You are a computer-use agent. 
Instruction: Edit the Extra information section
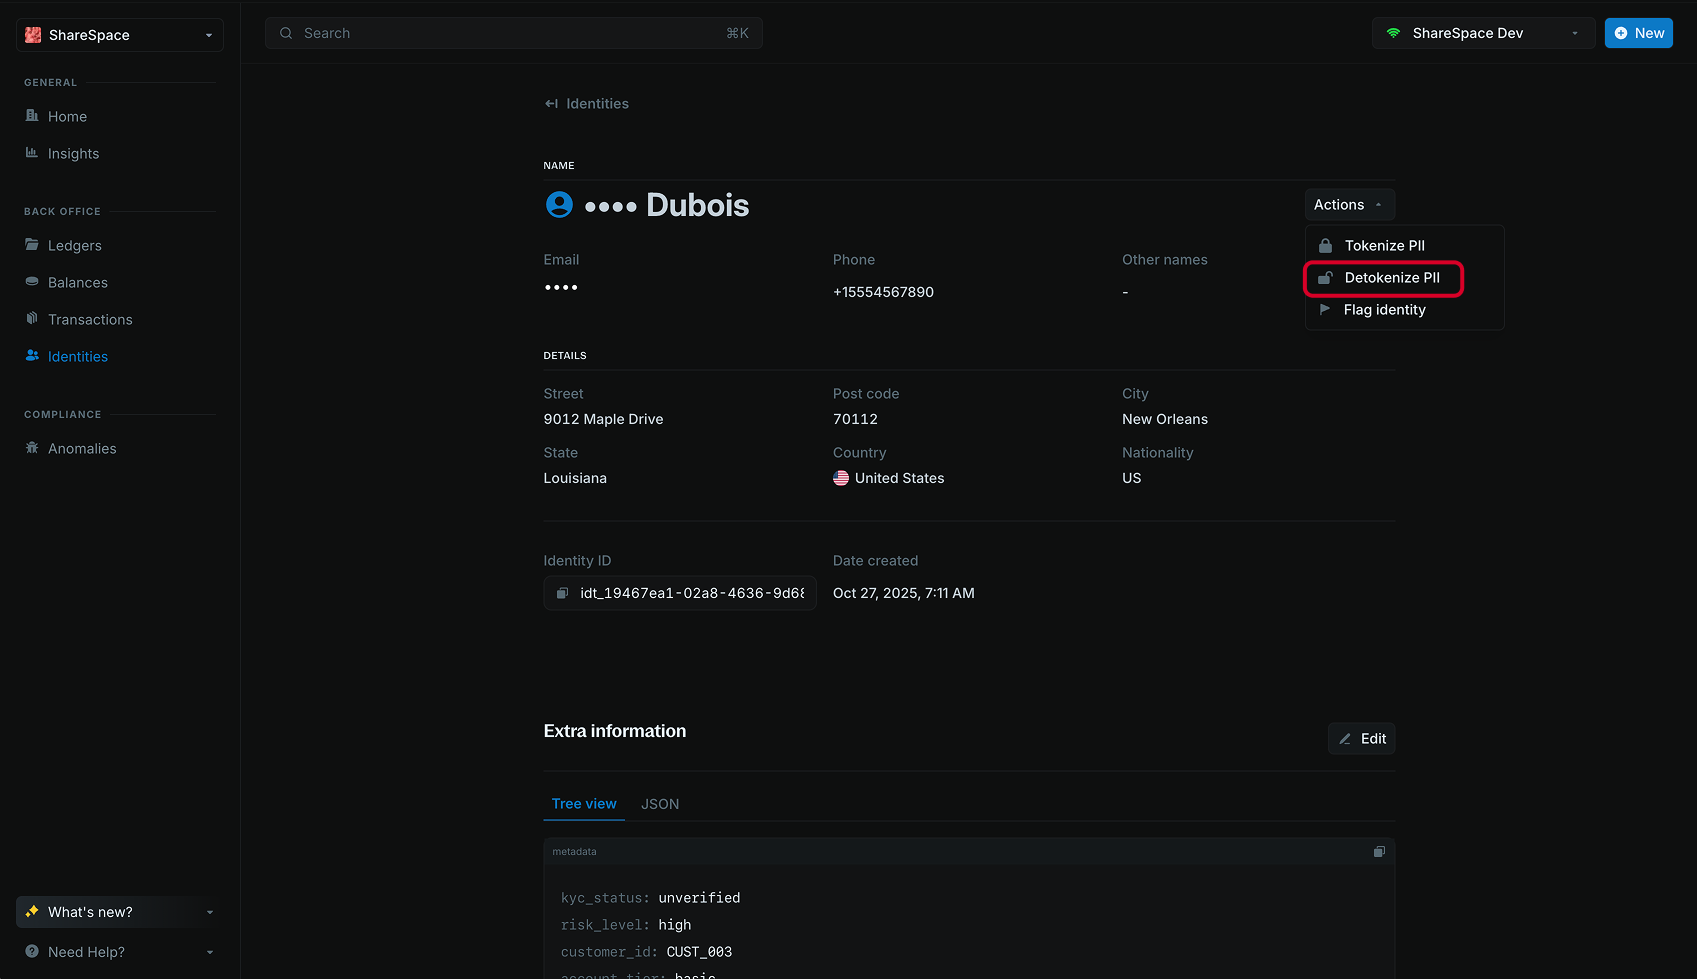click(1361, 738)
